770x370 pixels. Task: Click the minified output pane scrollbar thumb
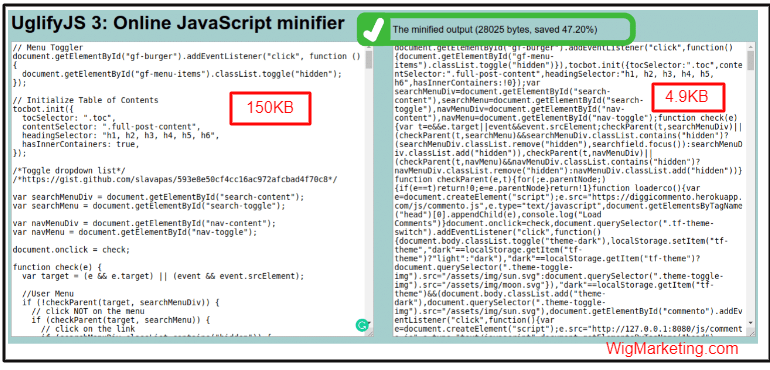click(x=750, y=59)
